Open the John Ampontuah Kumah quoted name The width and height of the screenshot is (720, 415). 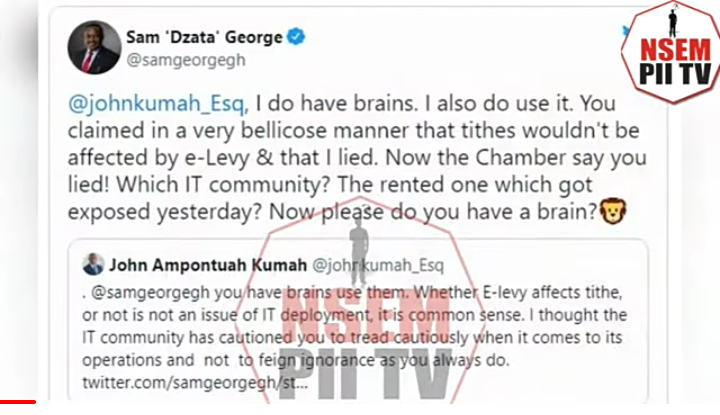pyautogui.click(x=208, y=265)
